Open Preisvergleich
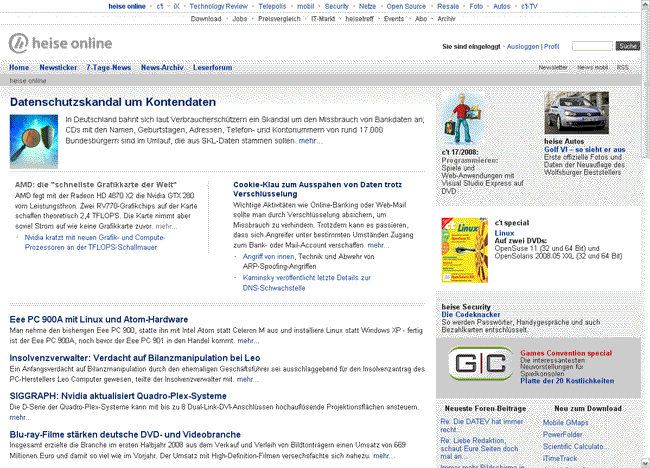This screenshot has height=468, width=650. click(279, 19)
